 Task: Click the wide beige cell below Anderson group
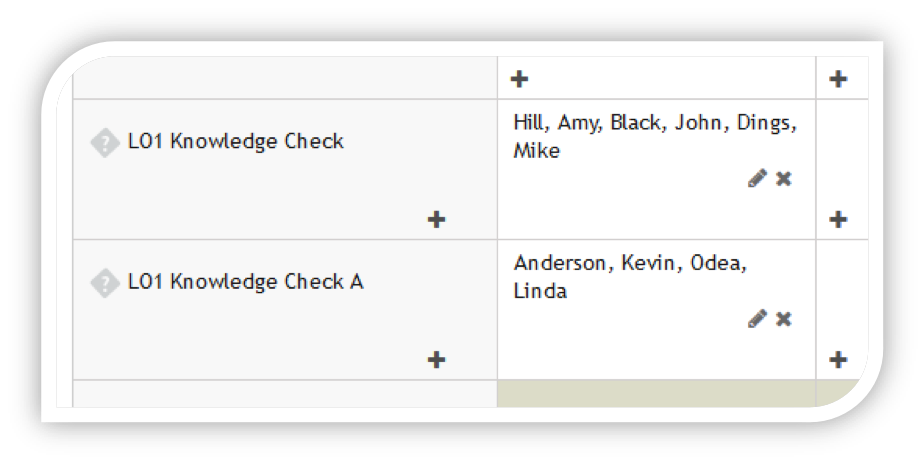pos(656,394)
